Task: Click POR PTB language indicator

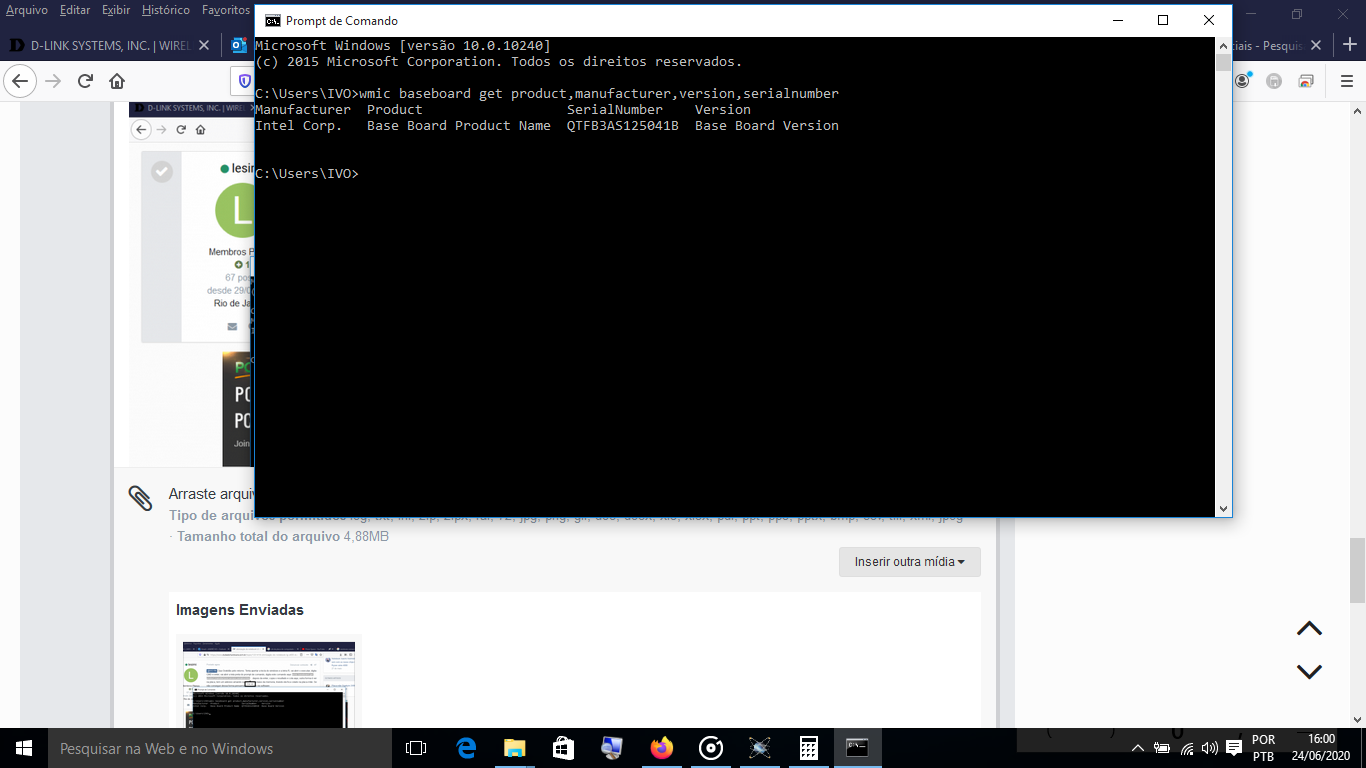Action: [x=1263, y=748]
